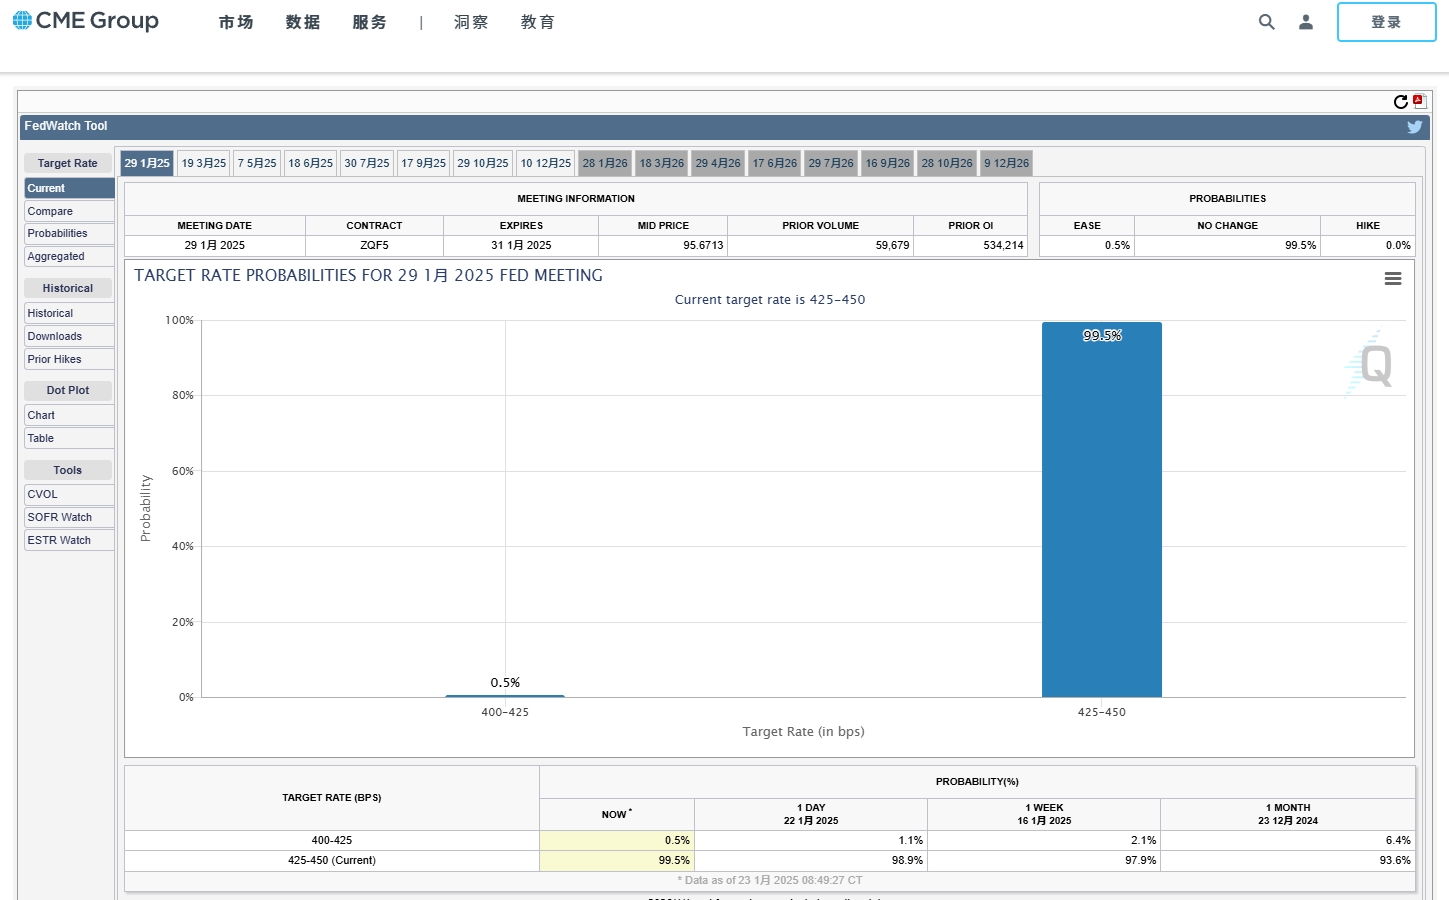Select the 17 6月26 meeting tab
This screenshot has width=1449, height=900.
pyautogui.click(x=775, y=163)
